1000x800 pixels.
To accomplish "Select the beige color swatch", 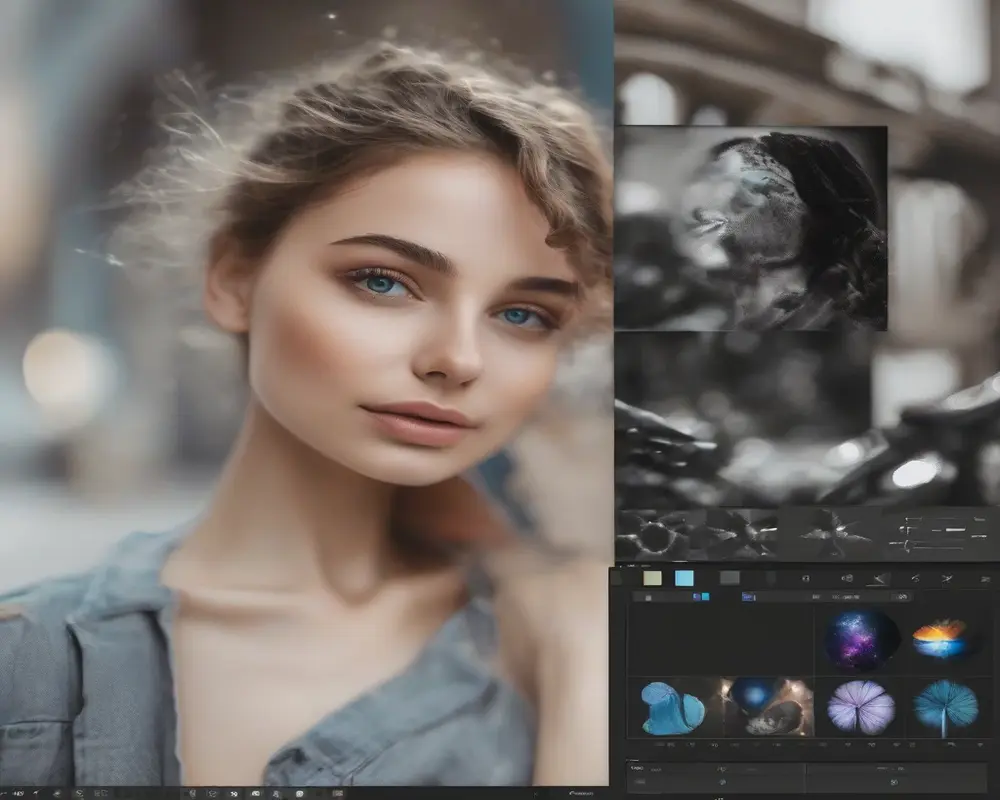I will (x=652, y=578).
